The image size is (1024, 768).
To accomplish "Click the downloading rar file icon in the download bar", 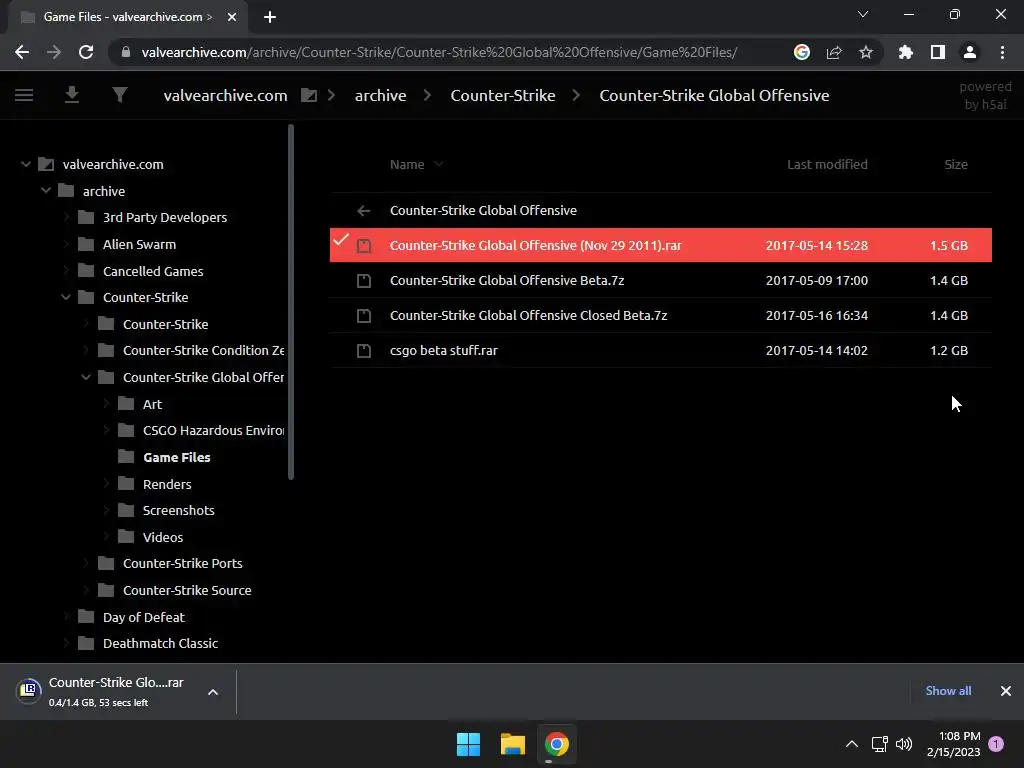I will [x=28, y=690].
